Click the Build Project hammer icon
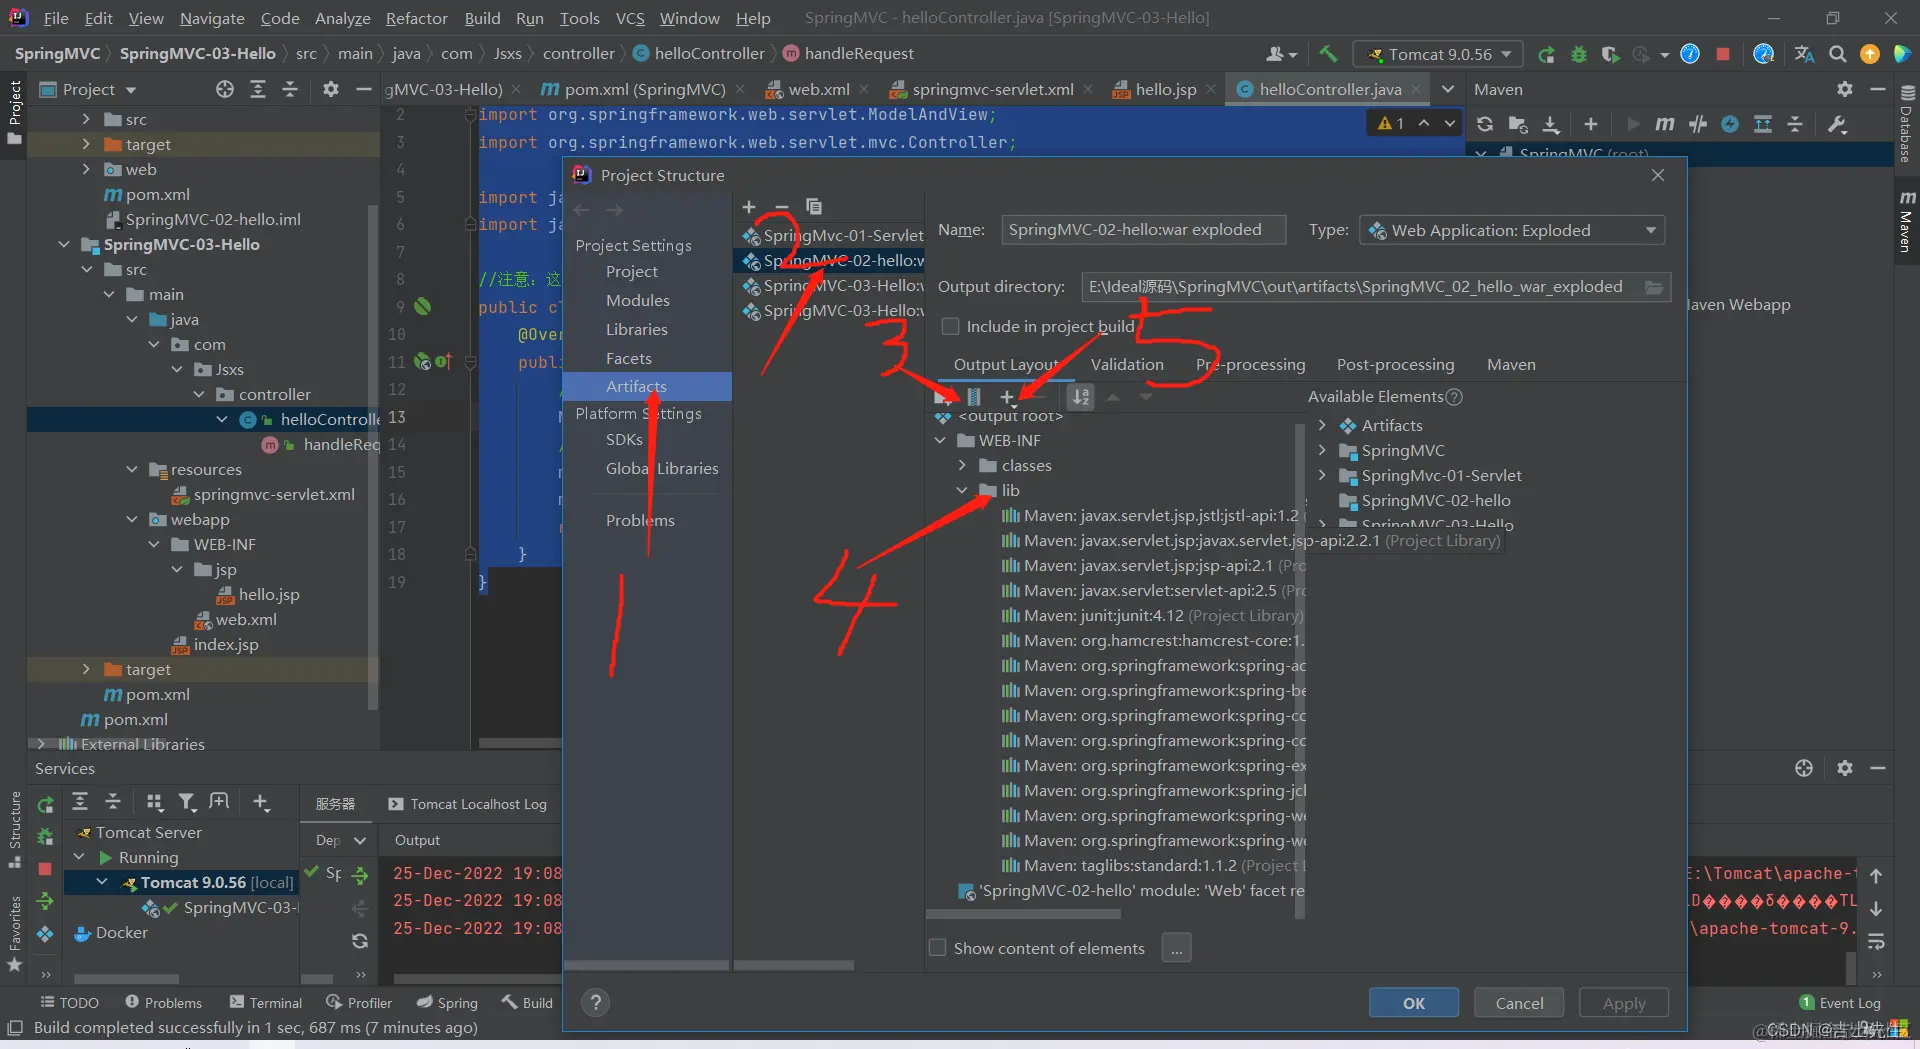 tap(1328, 54)
